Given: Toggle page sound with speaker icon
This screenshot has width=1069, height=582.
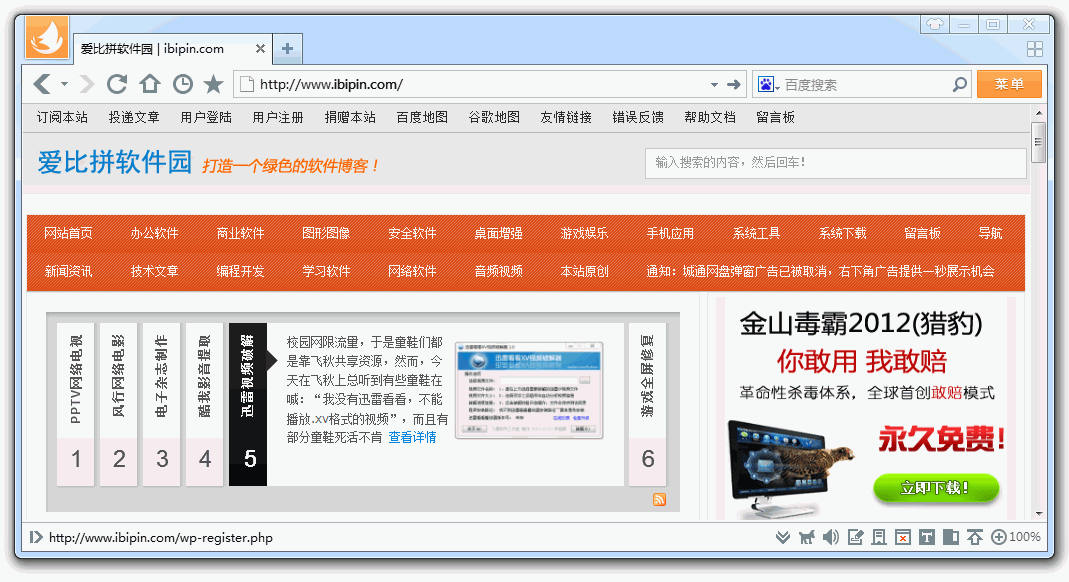Looking at the screenshot, I should pos(830,538).
